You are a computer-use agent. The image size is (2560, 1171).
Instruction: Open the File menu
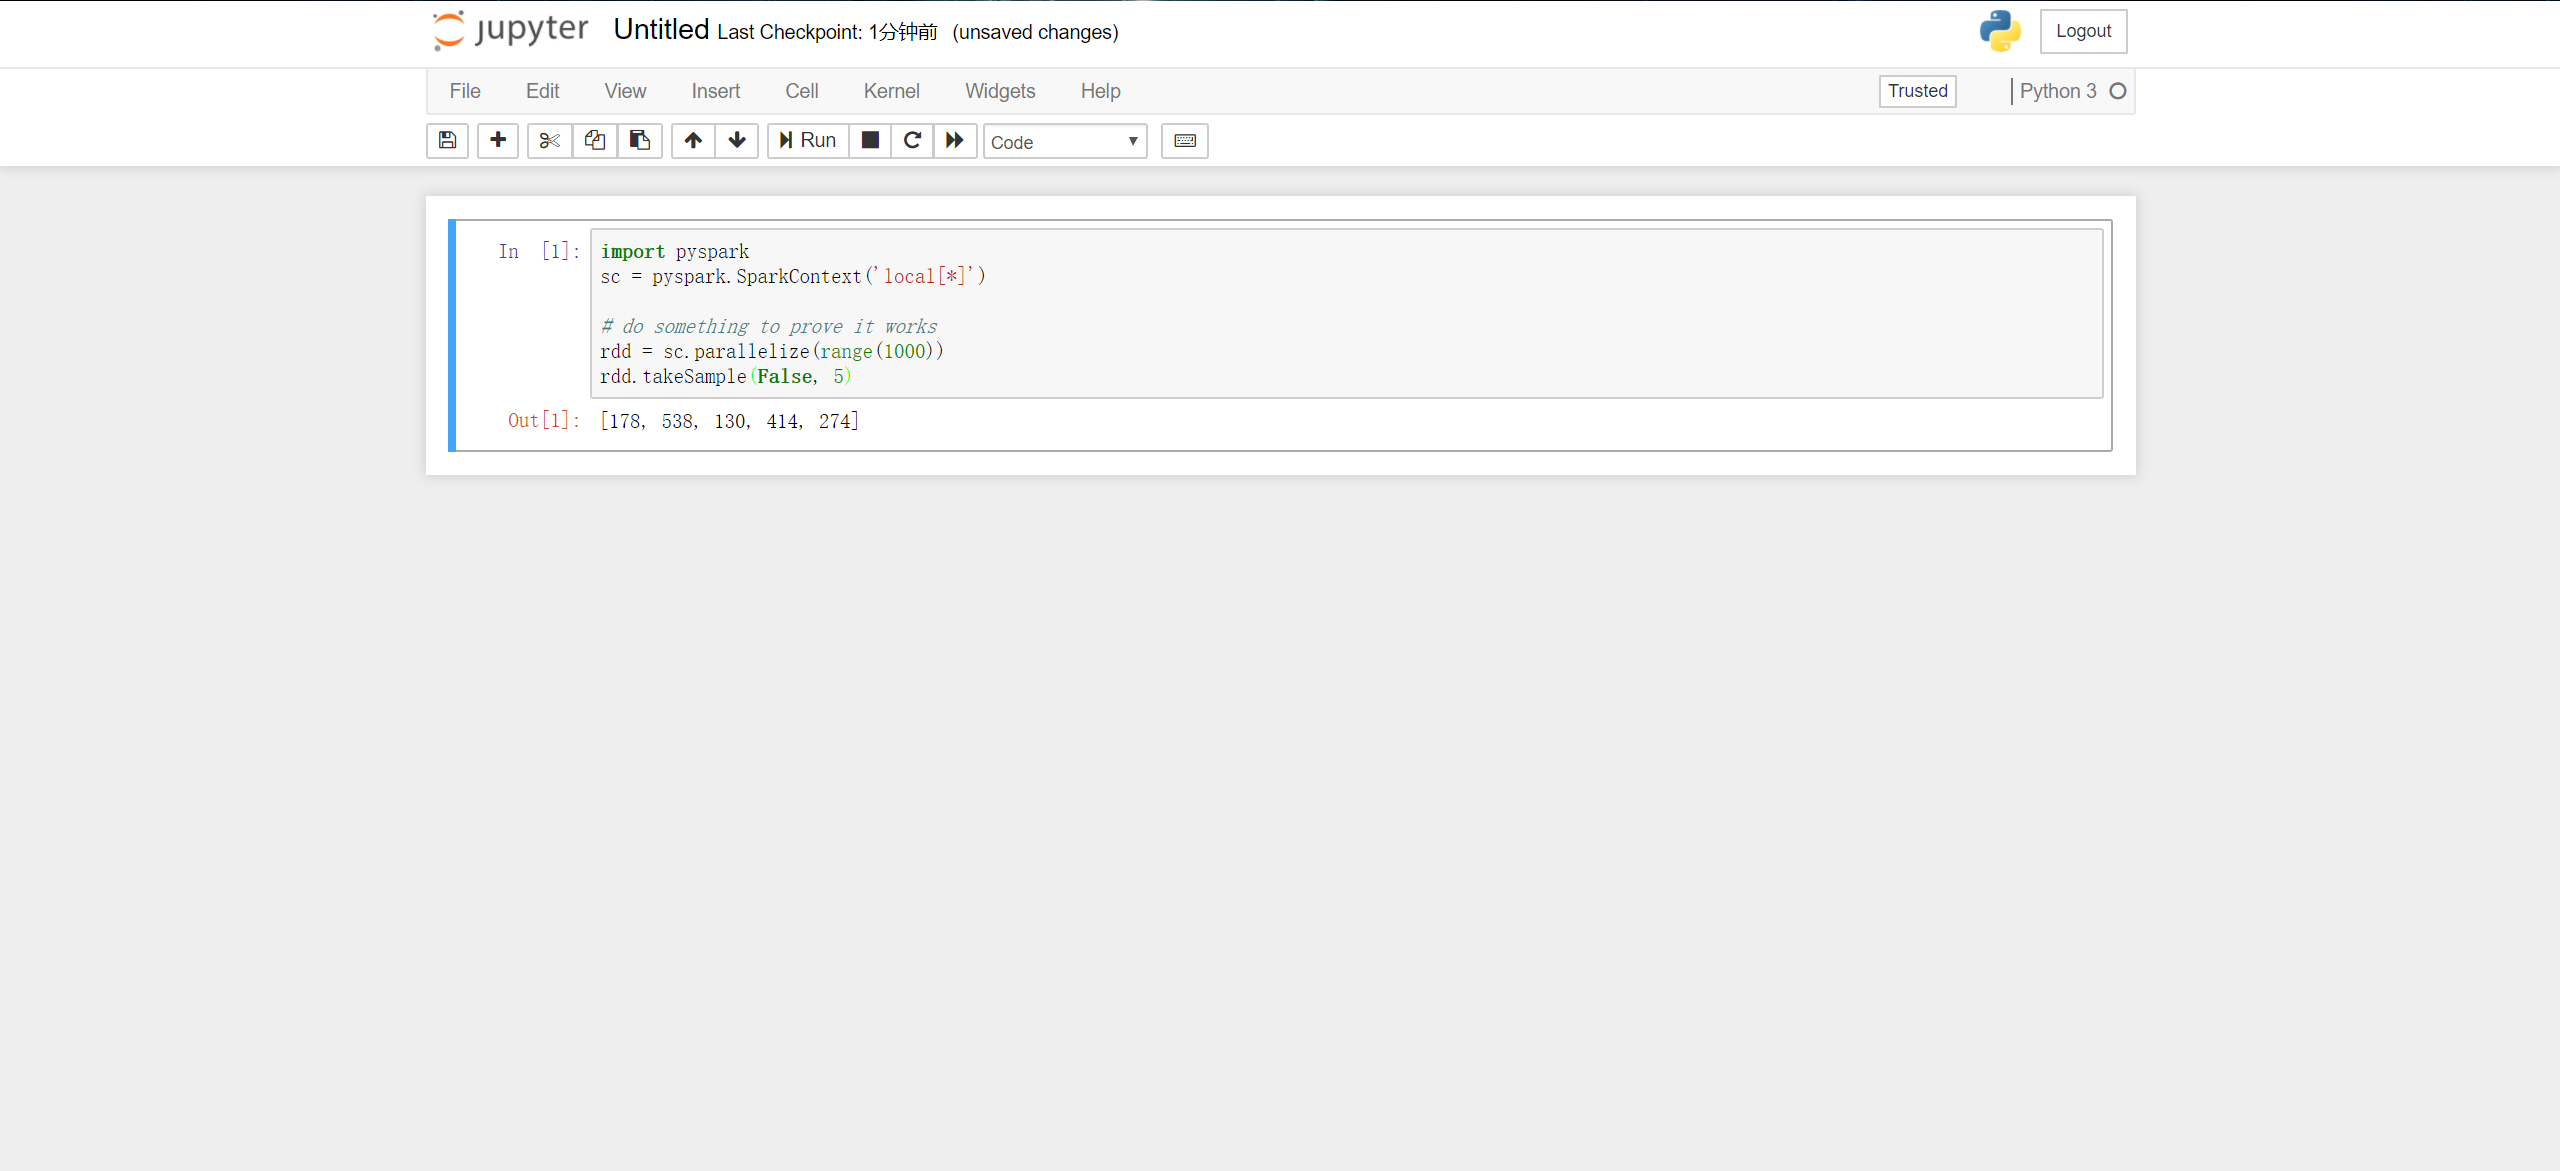[465, 91]
